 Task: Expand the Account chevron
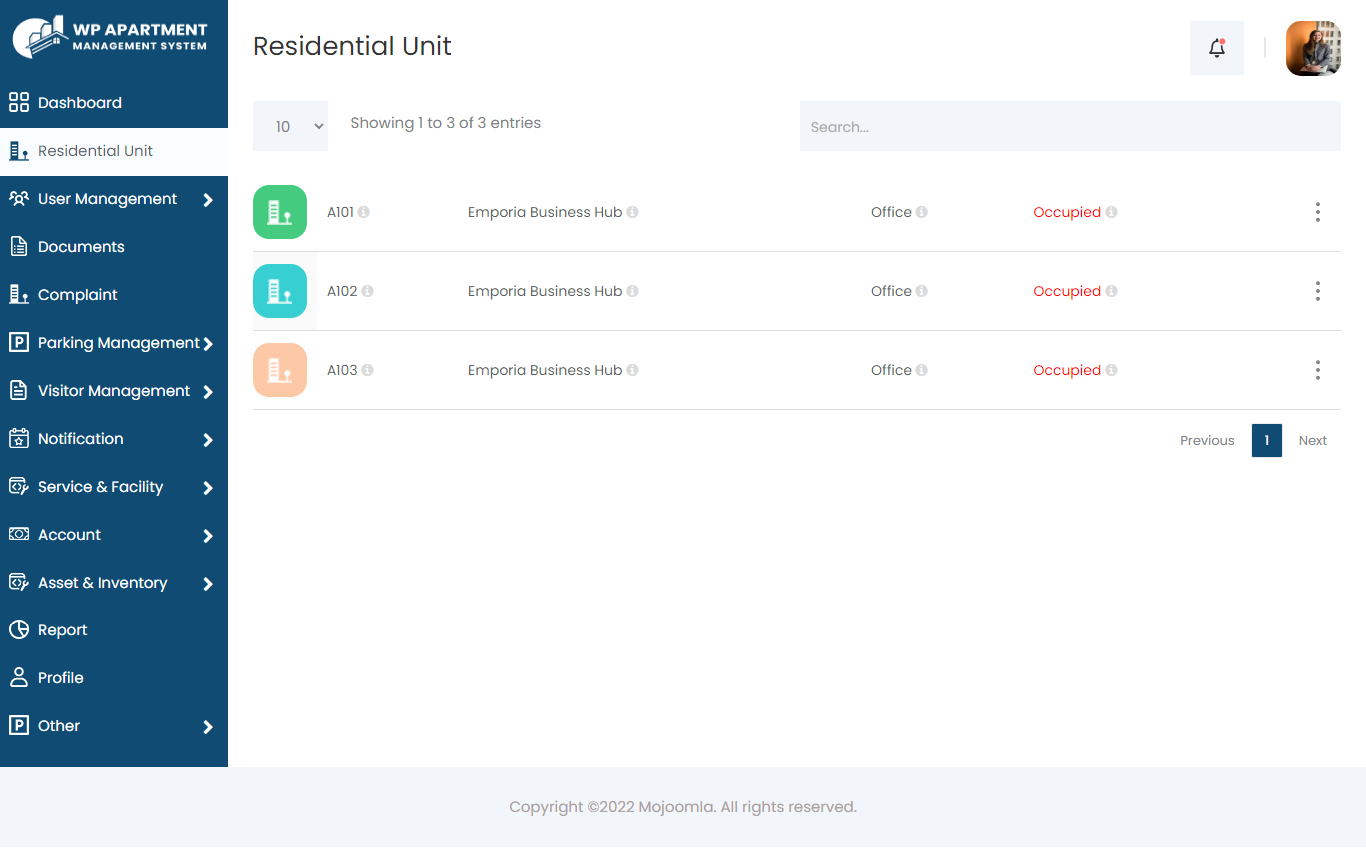click(x=208, y=536)
